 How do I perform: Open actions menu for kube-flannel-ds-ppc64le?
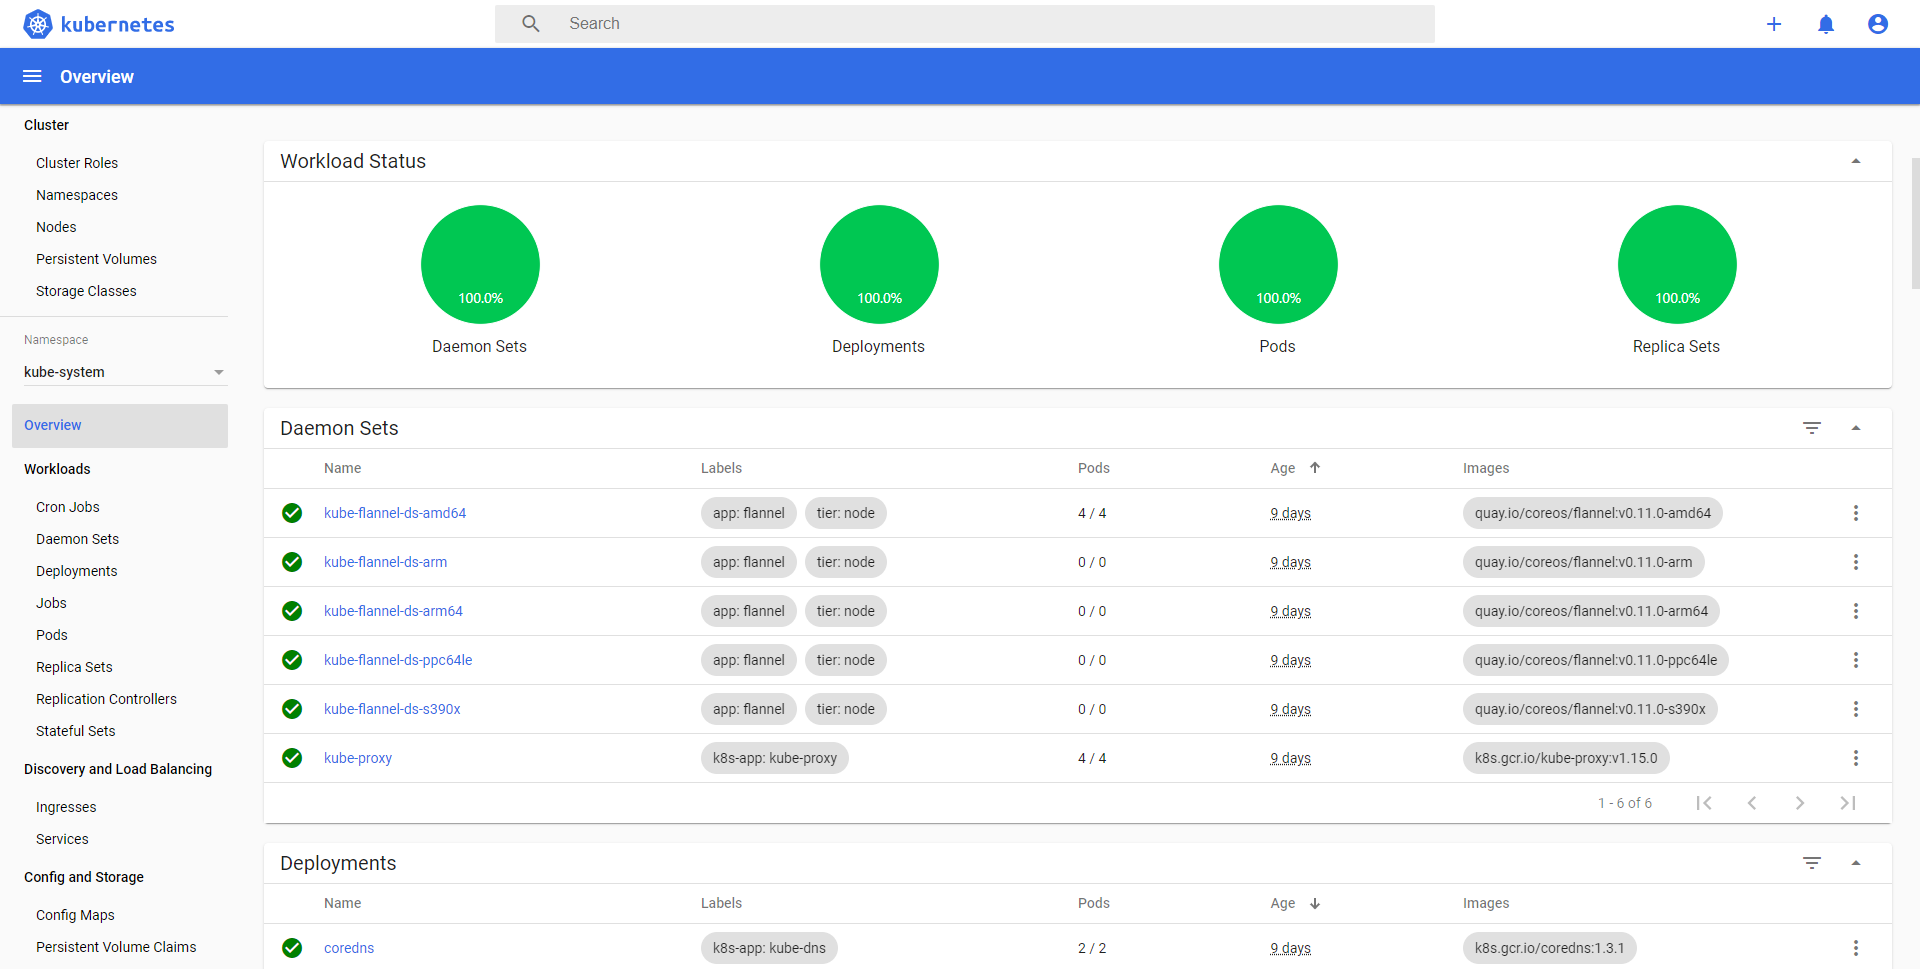point(1856,660)
